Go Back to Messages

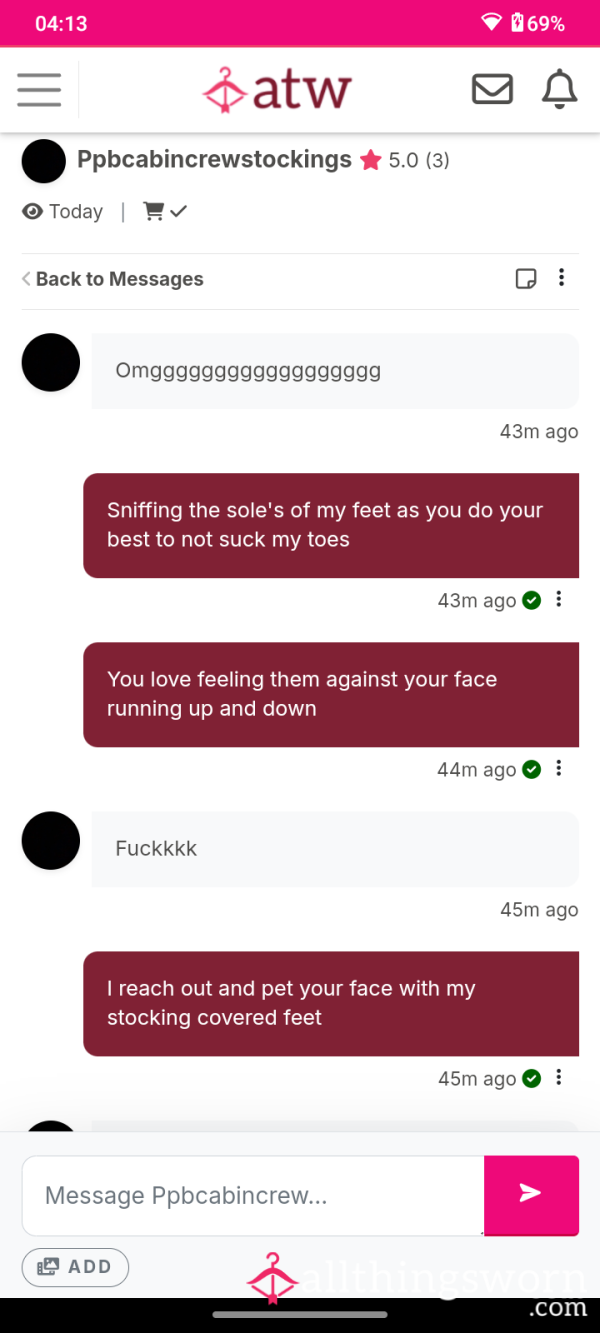112,279
